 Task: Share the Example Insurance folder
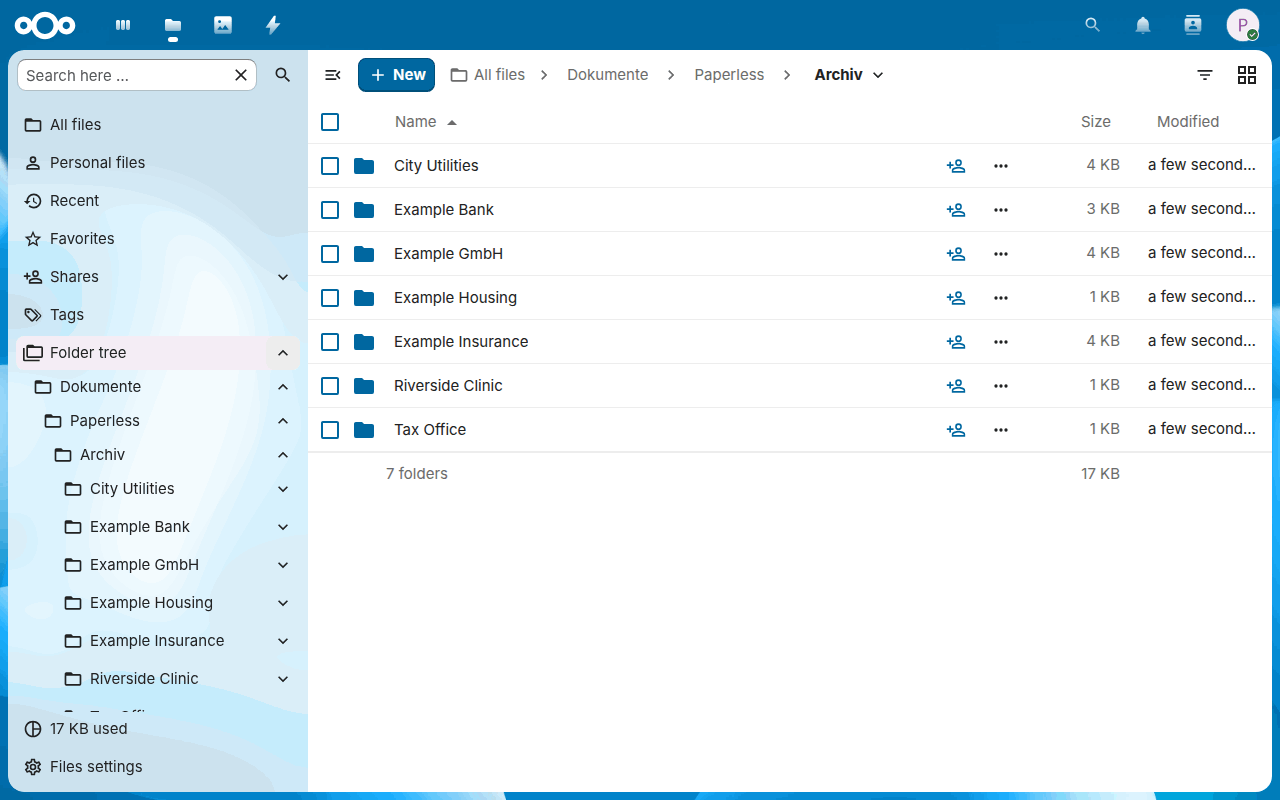956,342
